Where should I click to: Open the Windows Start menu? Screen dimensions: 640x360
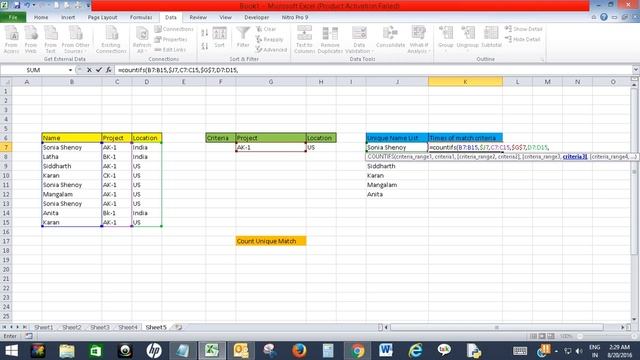point(12,351)
